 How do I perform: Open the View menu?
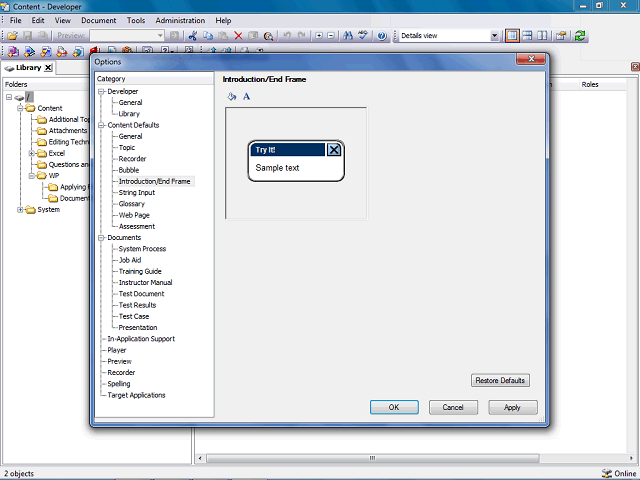click(x=62, y=20)
